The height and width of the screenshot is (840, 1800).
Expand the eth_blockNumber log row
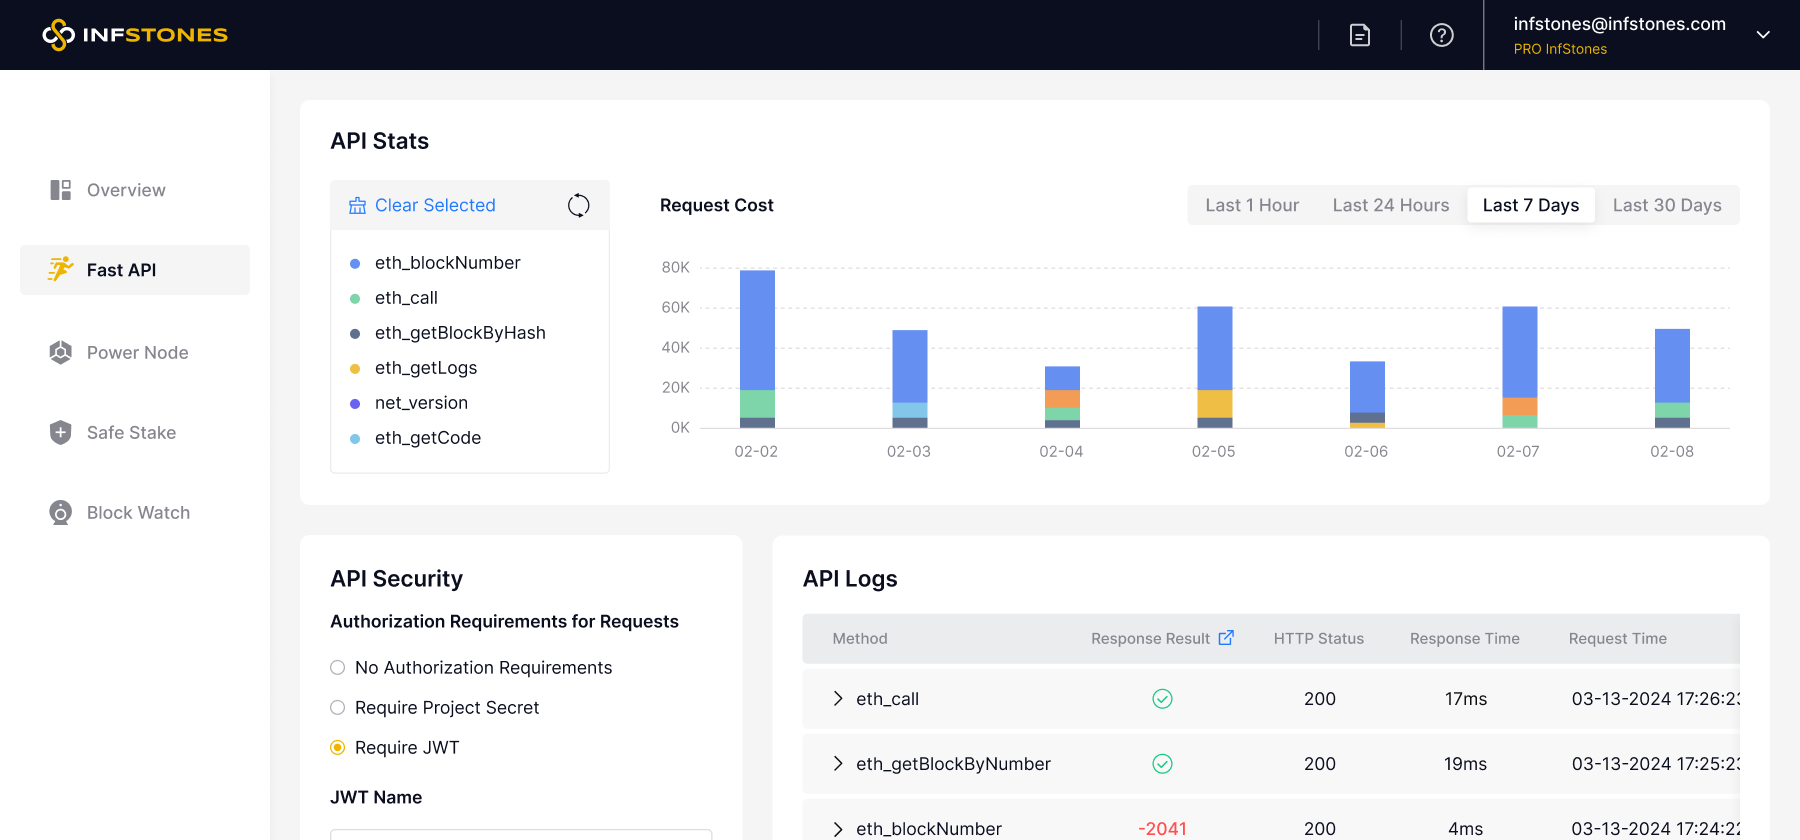pyautogui.click(x=838, y=828)
